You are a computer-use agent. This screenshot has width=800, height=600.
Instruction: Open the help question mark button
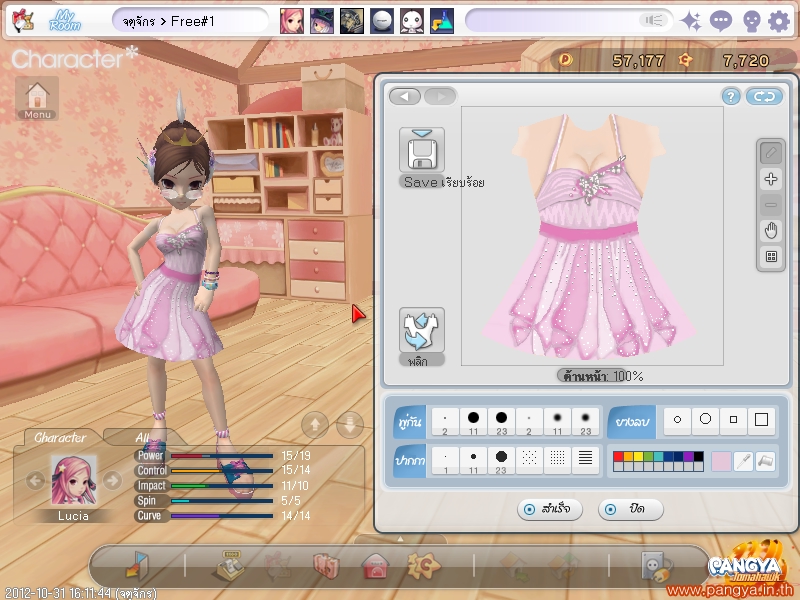tap(731, 96)
